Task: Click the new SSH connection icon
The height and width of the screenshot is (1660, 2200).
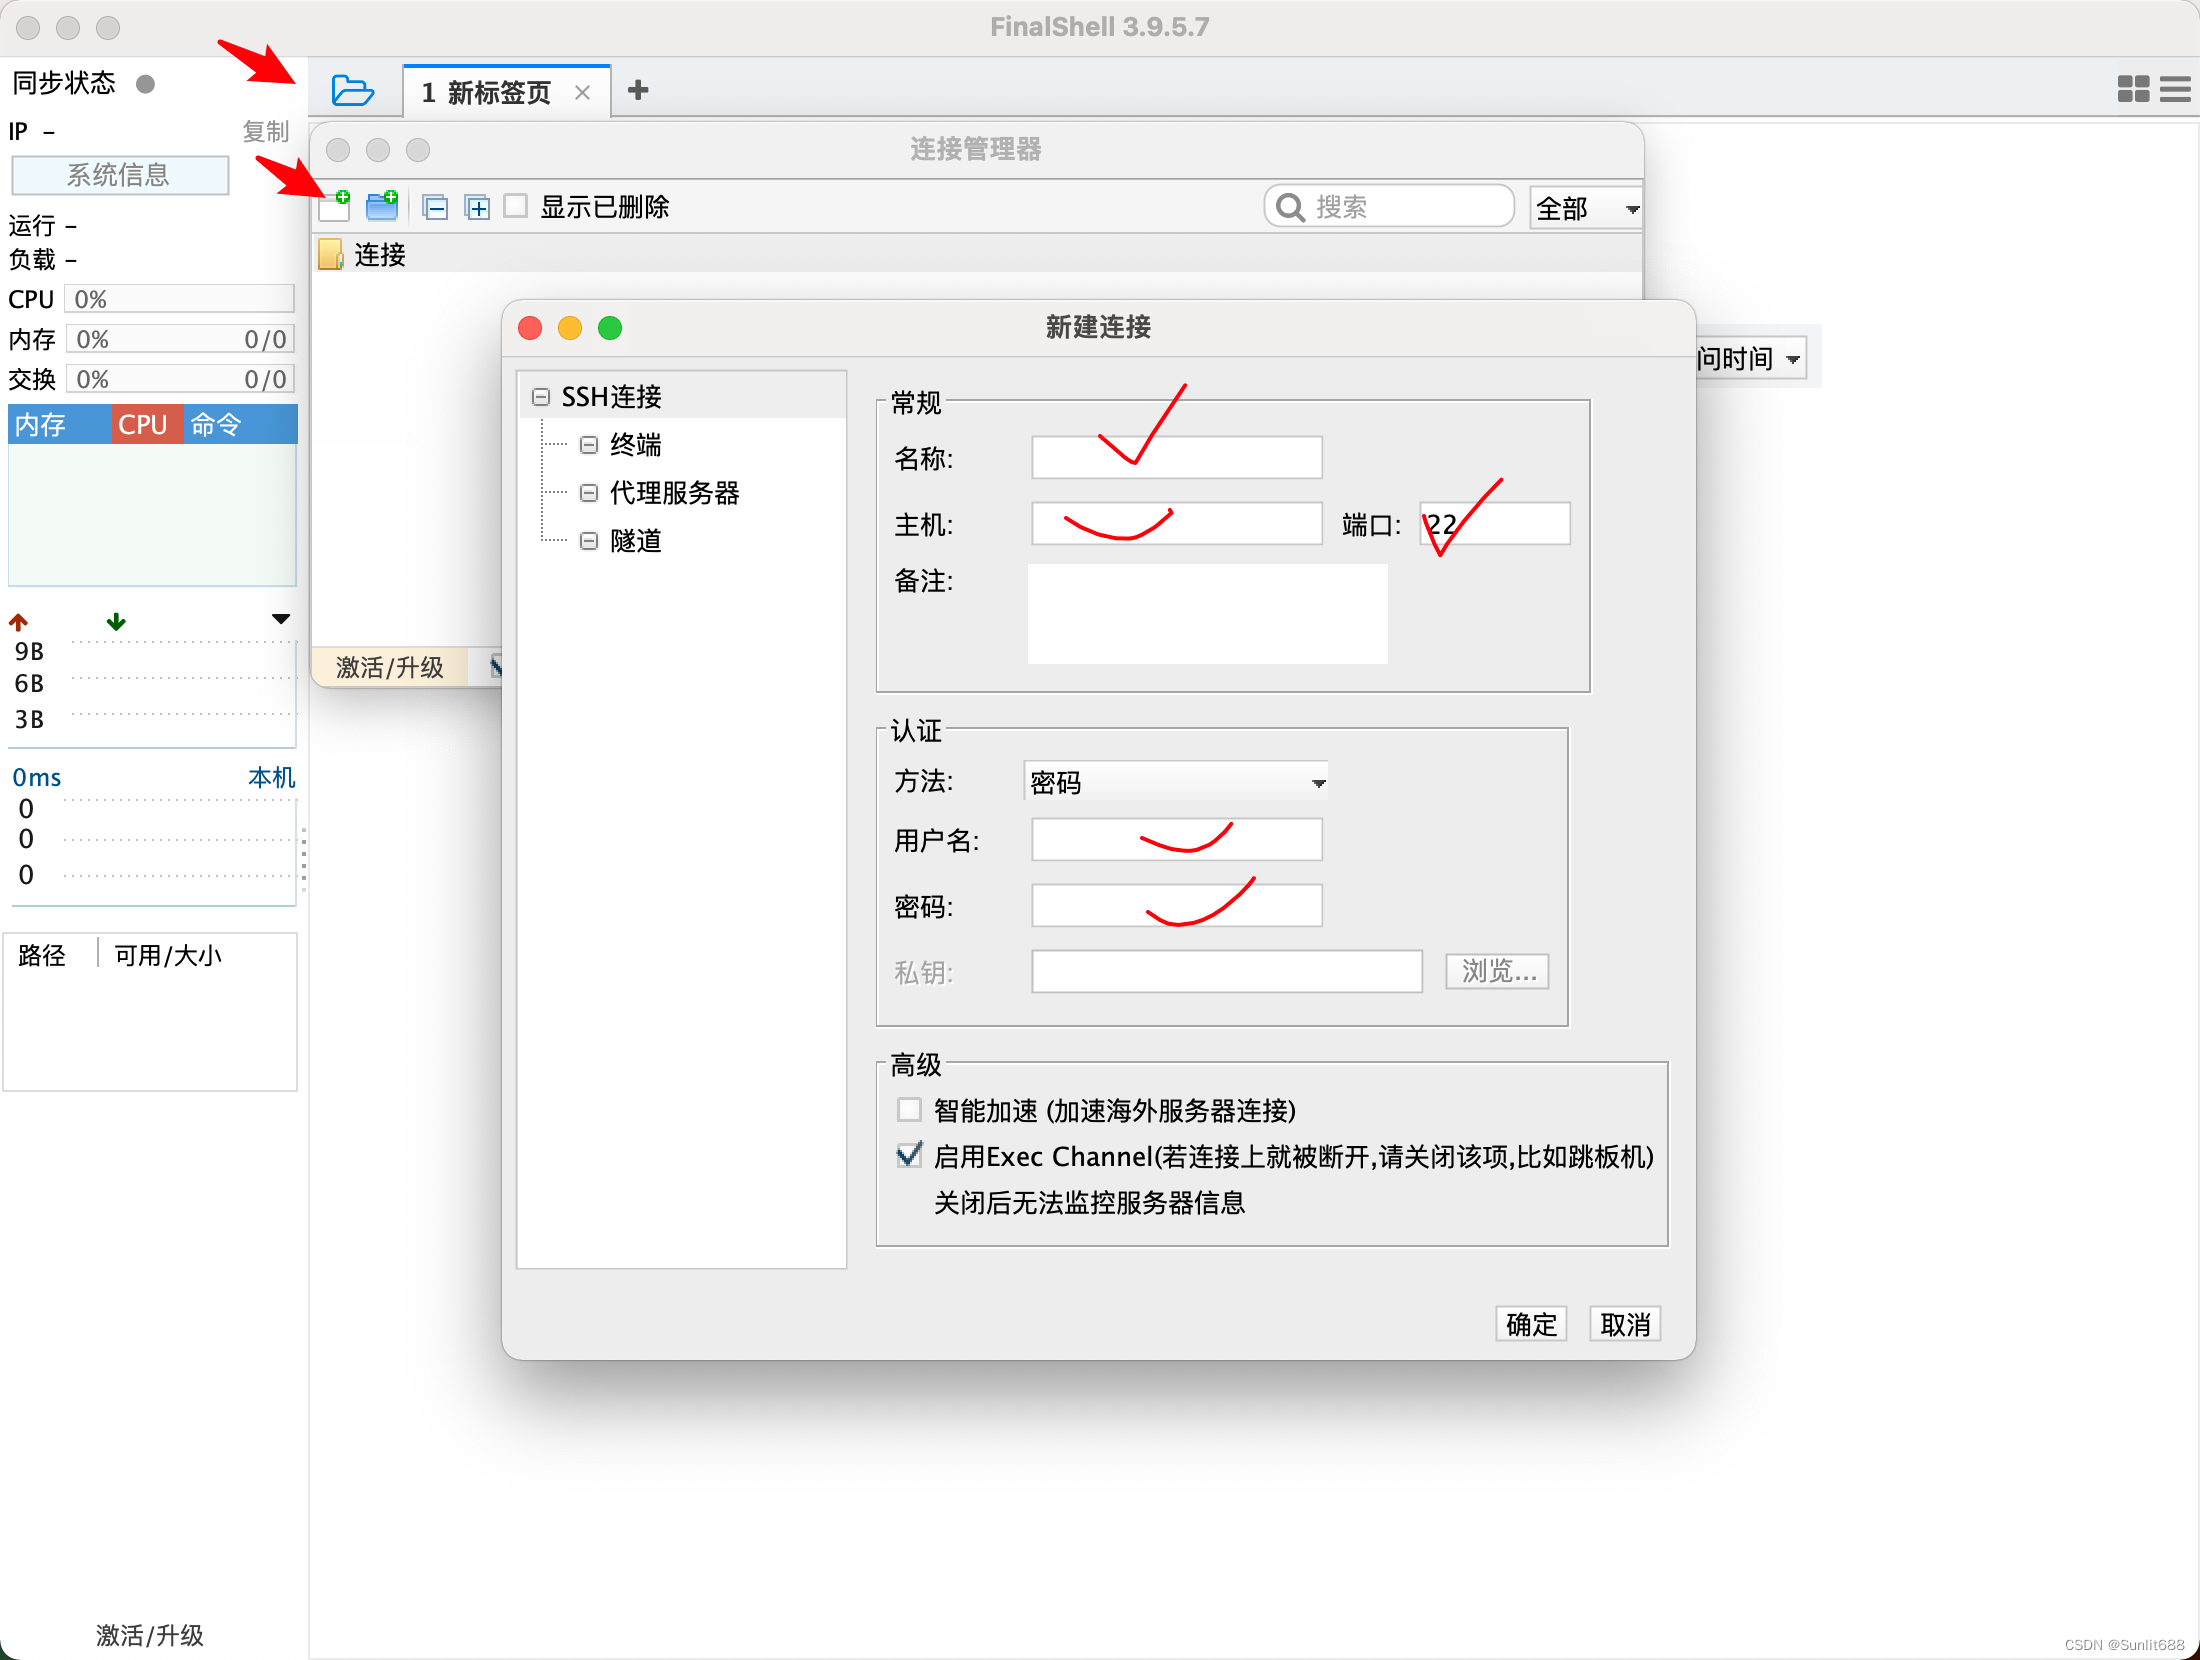Action: 335,206
